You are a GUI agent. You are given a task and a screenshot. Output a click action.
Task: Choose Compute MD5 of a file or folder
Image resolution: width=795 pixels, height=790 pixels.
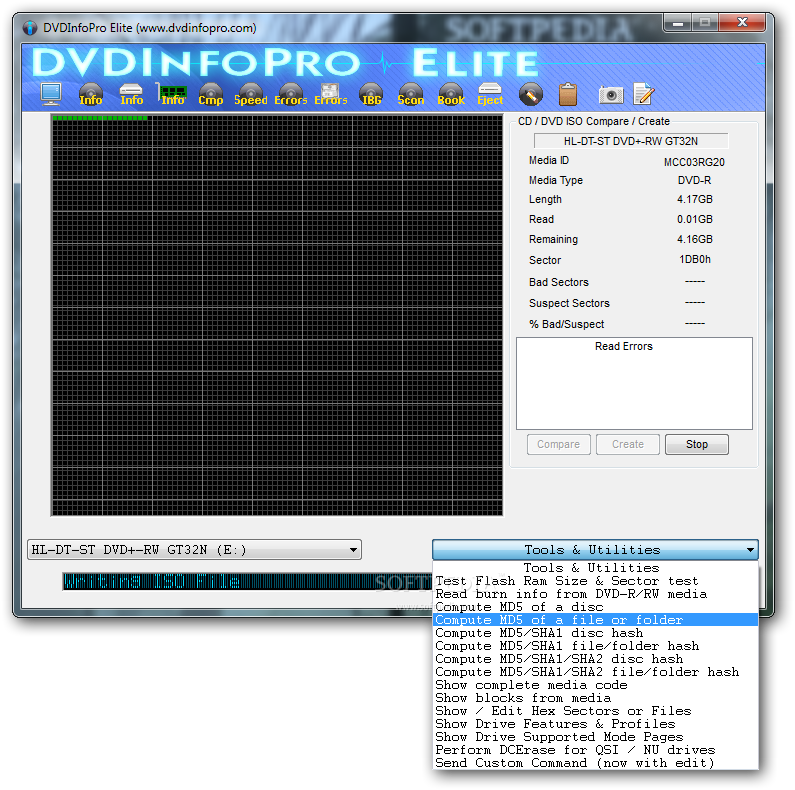(595, 620)
